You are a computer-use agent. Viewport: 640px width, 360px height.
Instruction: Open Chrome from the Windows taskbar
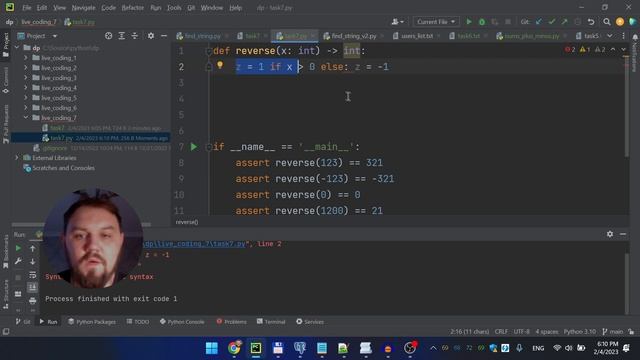(x=234, y=348)
